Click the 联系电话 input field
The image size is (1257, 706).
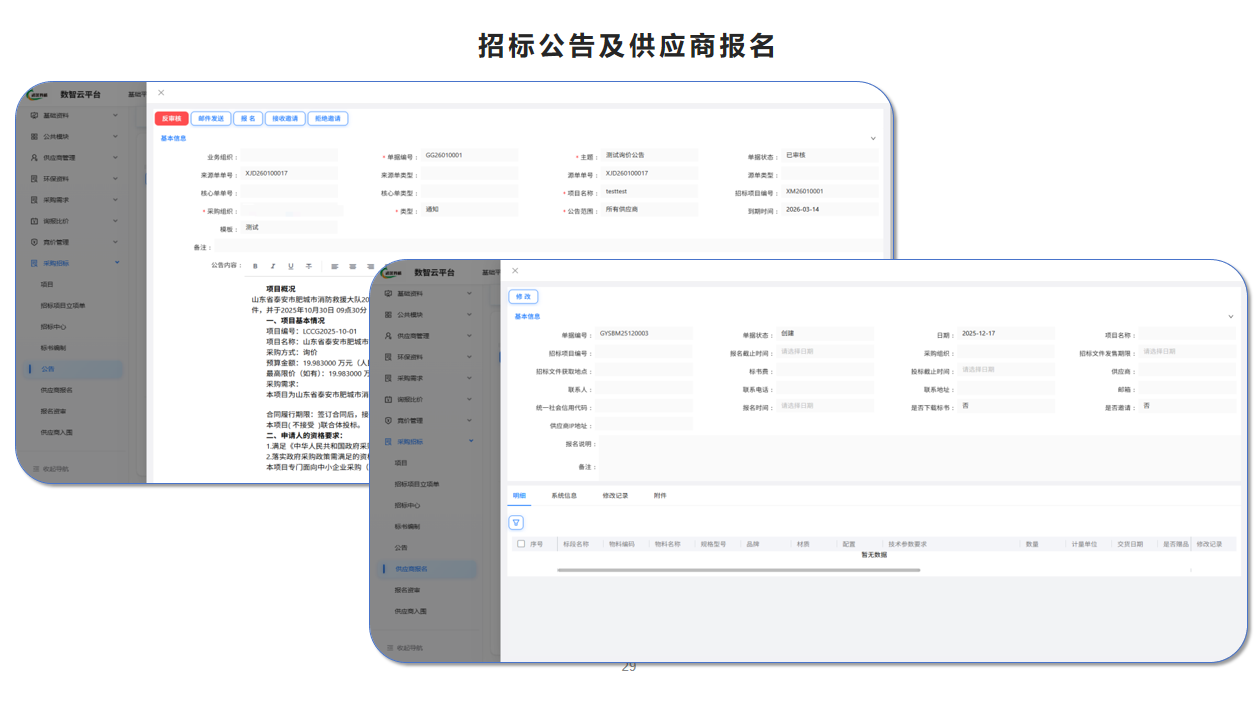(x=825, y=388)
